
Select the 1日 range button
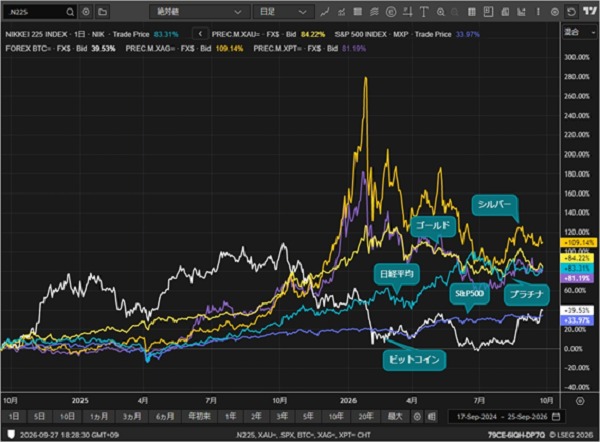point(14,416)
